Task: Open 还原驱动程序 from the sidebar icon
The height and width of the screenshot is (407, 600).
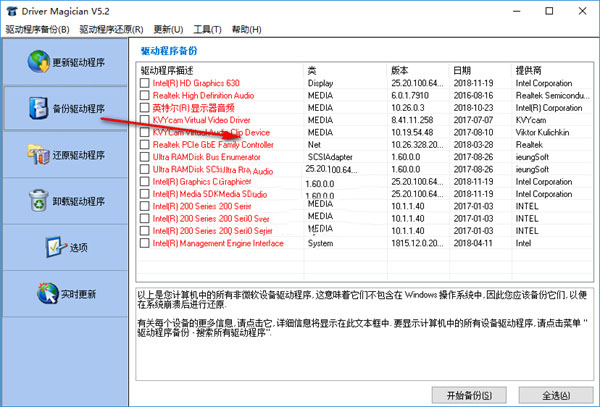Action: tap(35, 154)
